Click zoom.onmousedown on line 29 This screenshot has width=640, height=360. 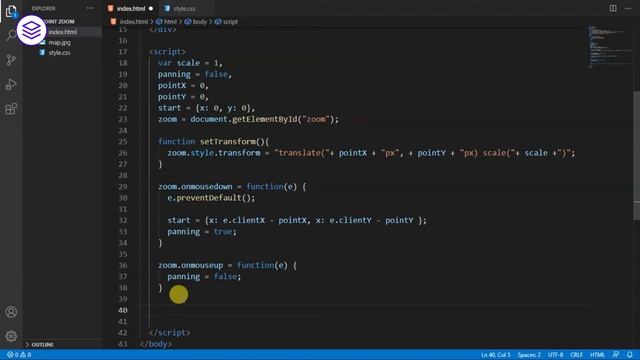pos(195,187)
